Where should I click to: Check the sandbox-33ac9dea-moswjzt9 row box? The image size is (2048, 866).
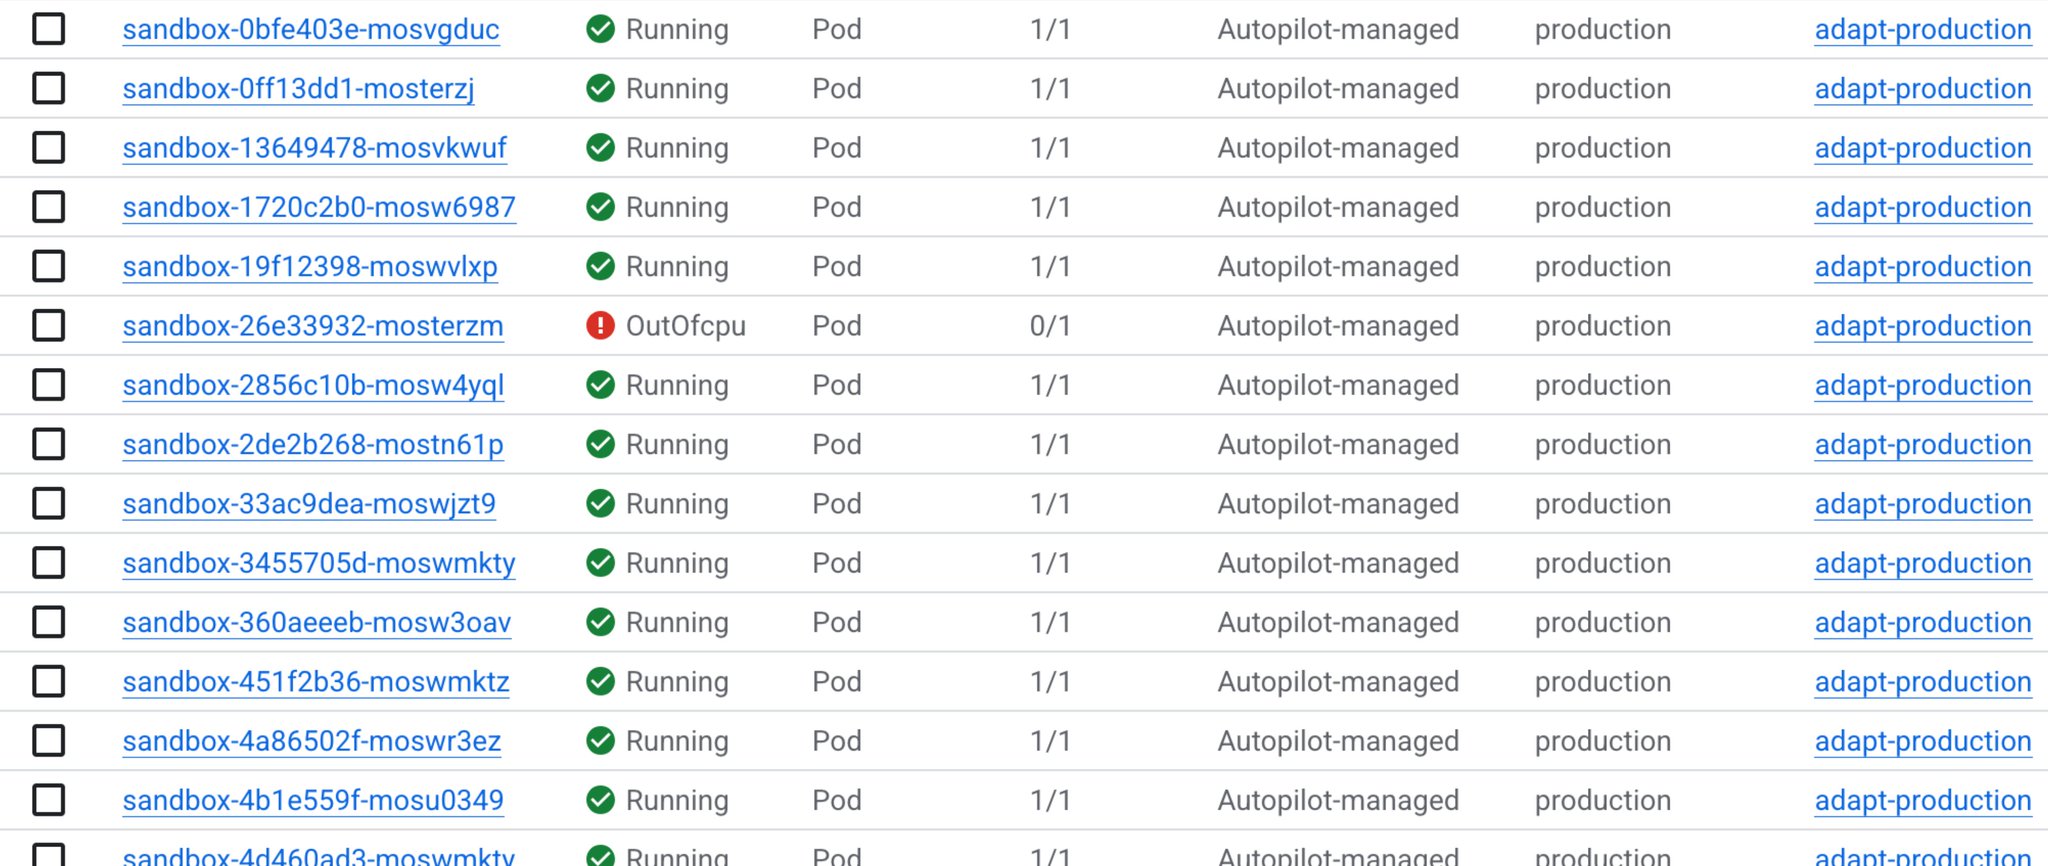(48, 503)
